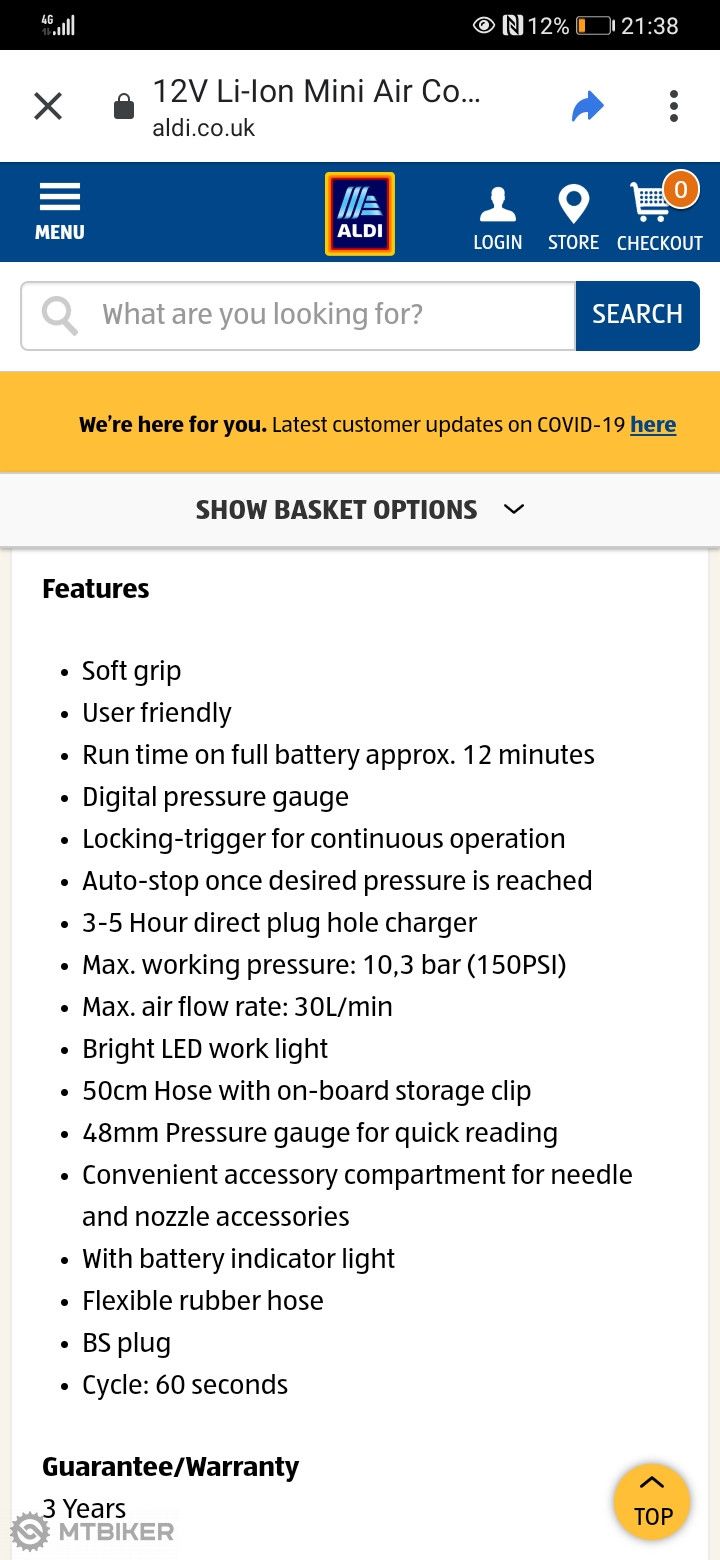
Task: Open the ALDI hamburger menu
Action: tap(59, 202)
